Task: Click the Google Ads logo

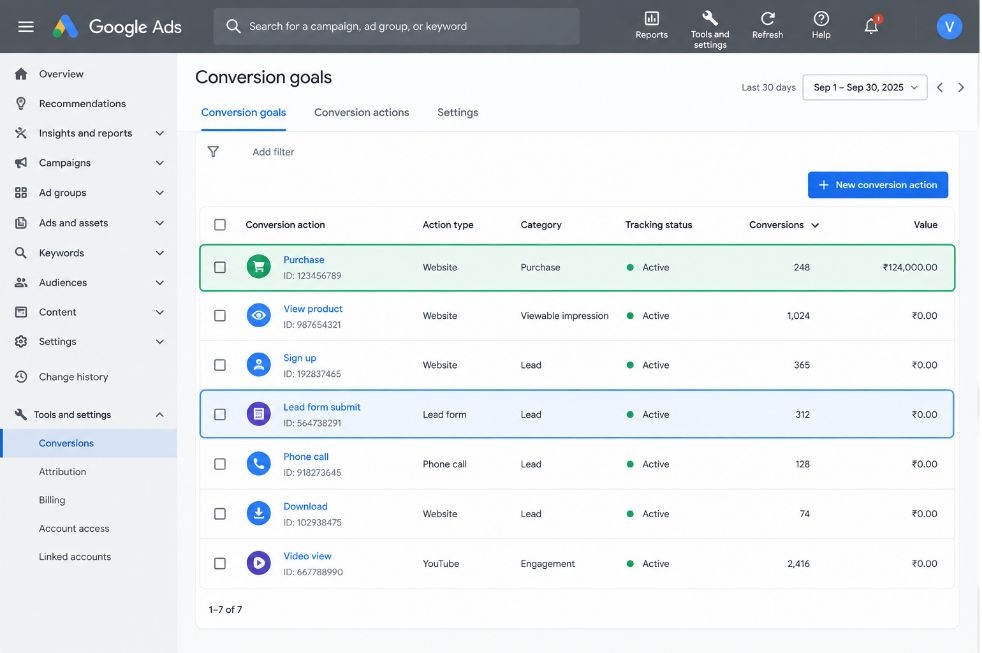Action: coord(117,26)
